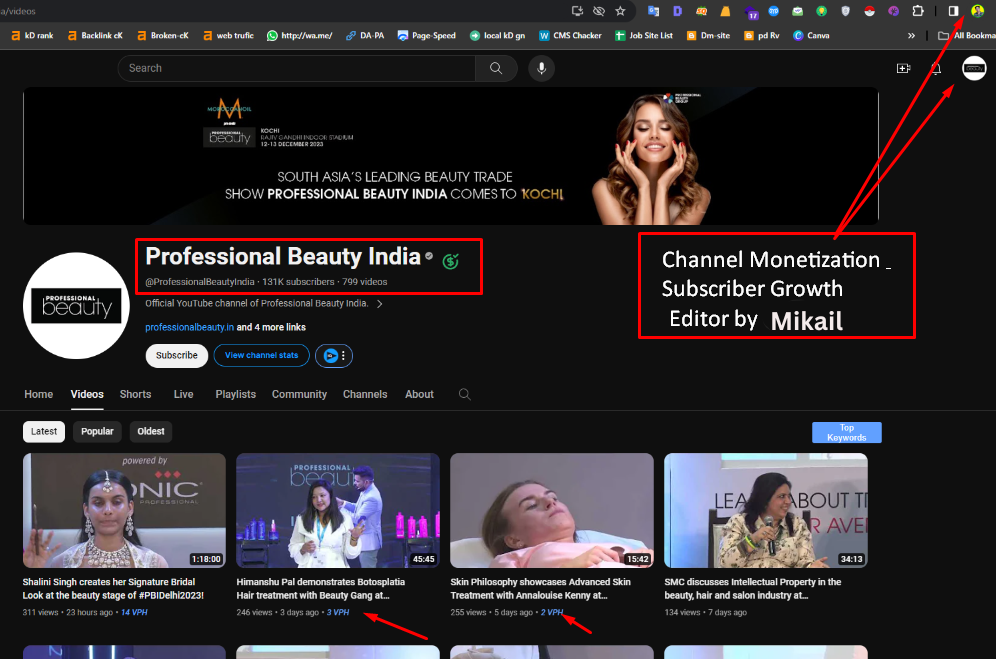Open the browser extensions puzzle icon
The width and height of the screenshot is (996, 659).
coord(917,11)
